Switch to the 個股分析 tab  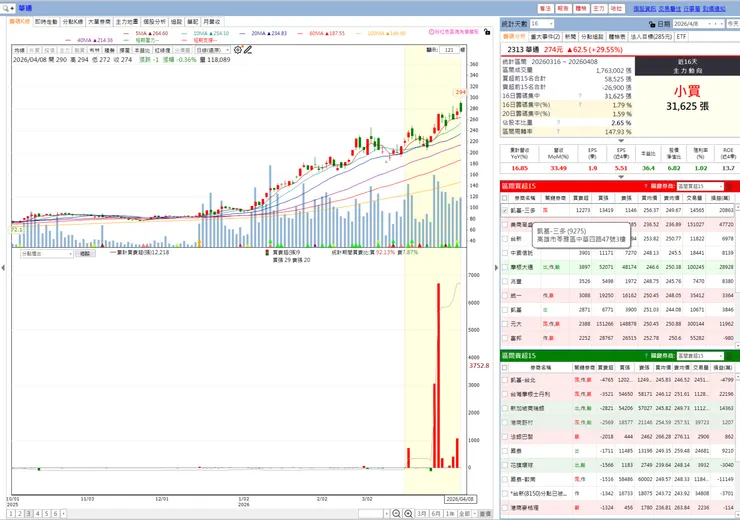[x=154, y=22]
